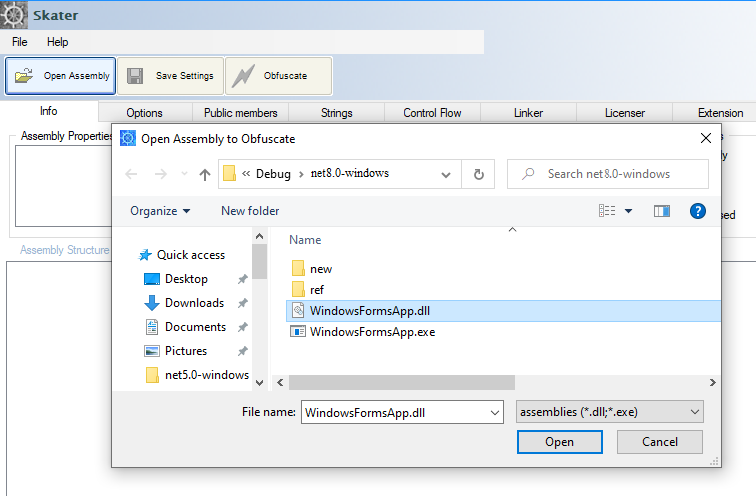Change the file view layout icon
This screenshot has height=496, width=756.
607,211
